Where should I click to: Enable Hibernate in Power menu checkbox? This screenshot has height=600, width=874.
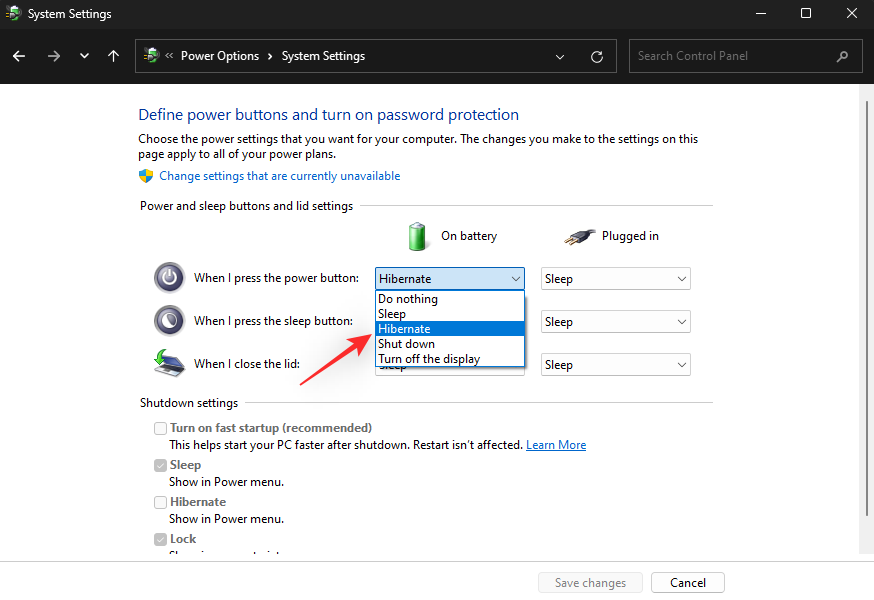tap(161, 502)
